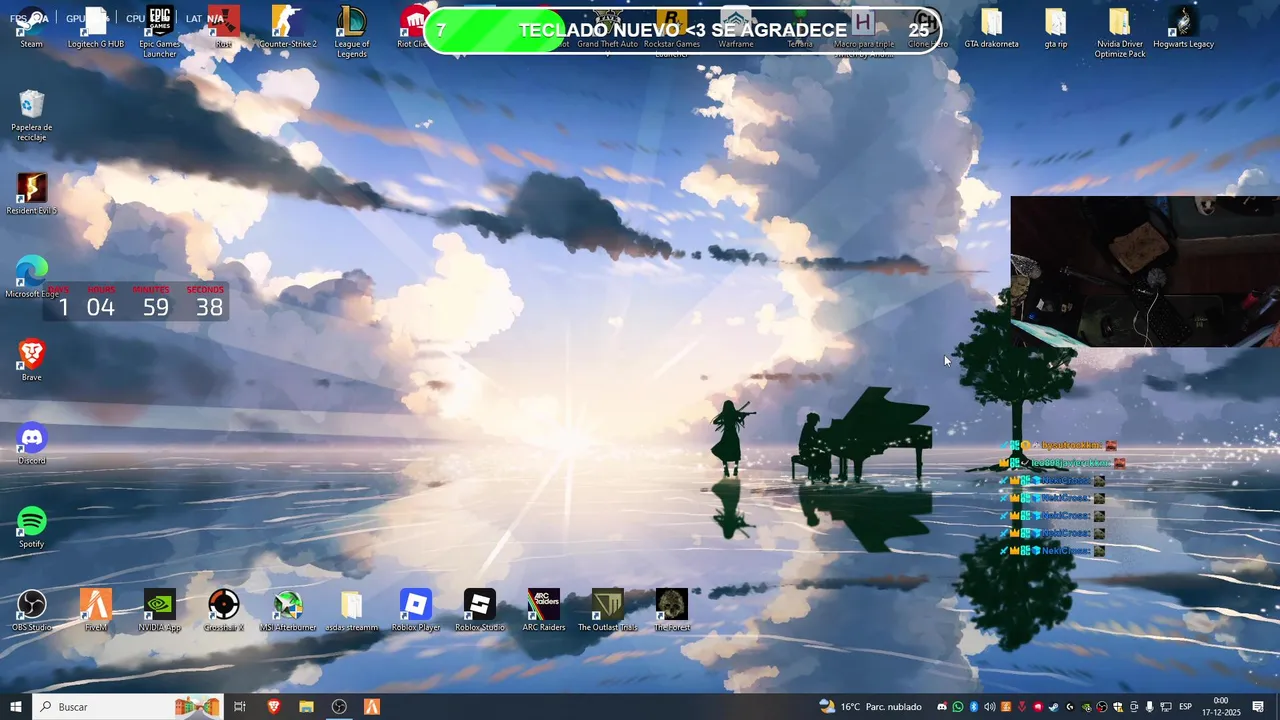Open the notification center icon
This screenshot has height=720, width=1280.
coord(1258,707)
